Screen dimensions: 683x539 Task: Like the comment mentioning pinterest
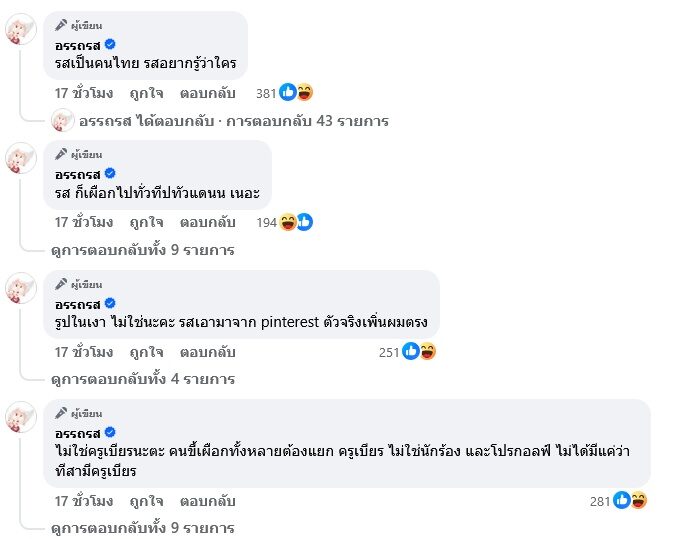(147, 352)
